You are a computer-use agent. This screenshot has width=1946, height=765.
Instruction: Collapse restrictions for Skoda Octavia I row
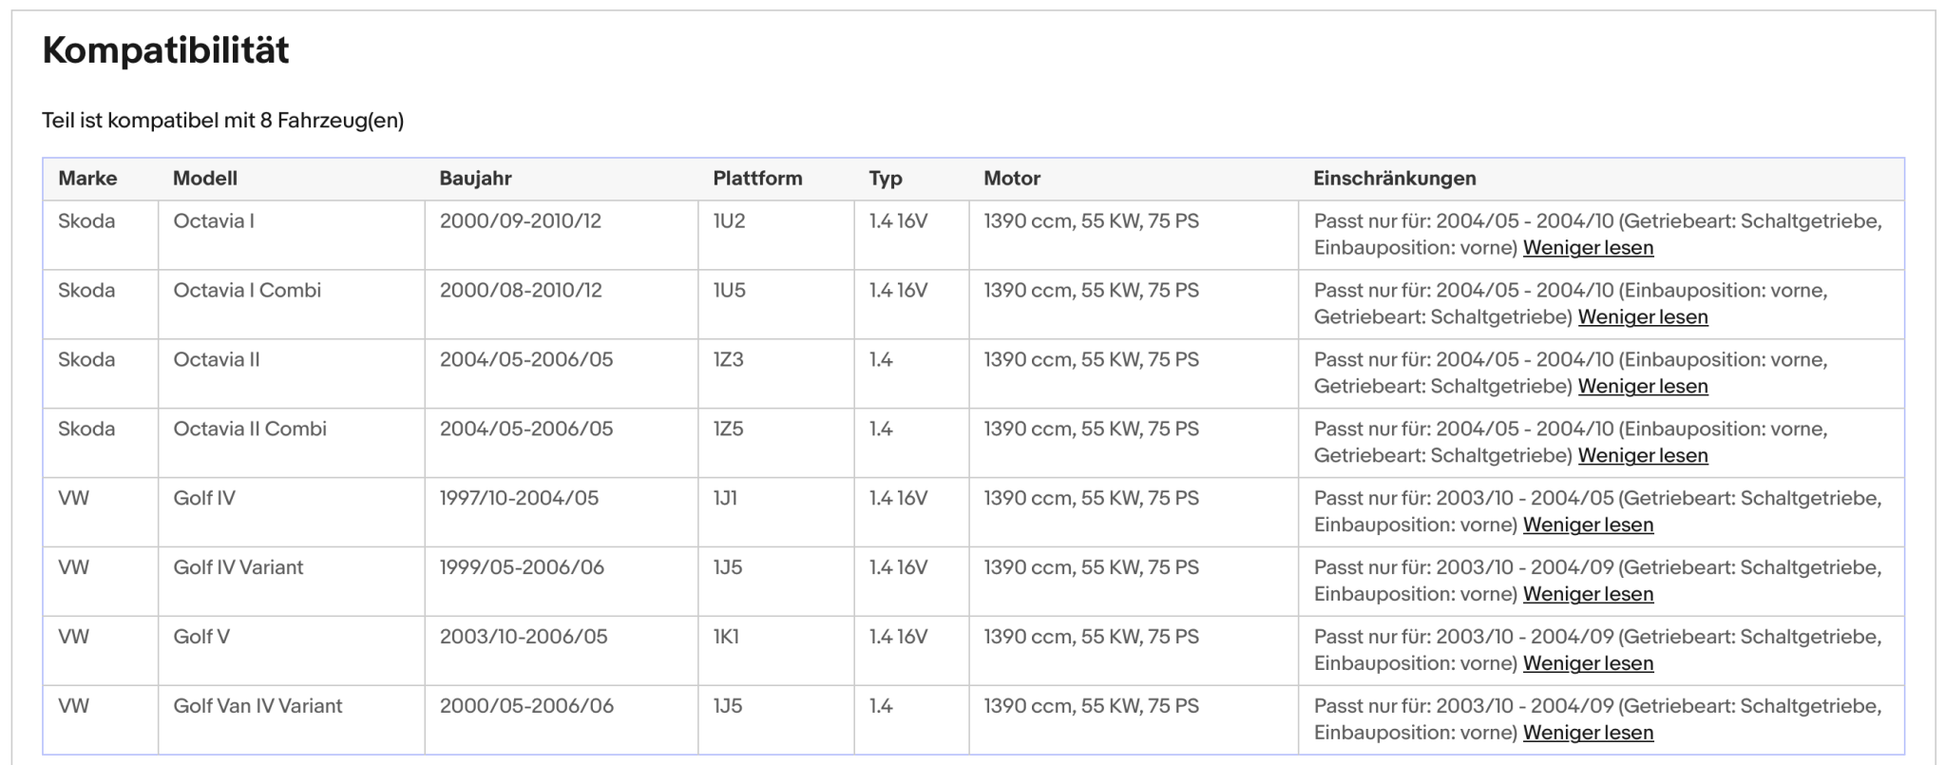coord(1587,248)
